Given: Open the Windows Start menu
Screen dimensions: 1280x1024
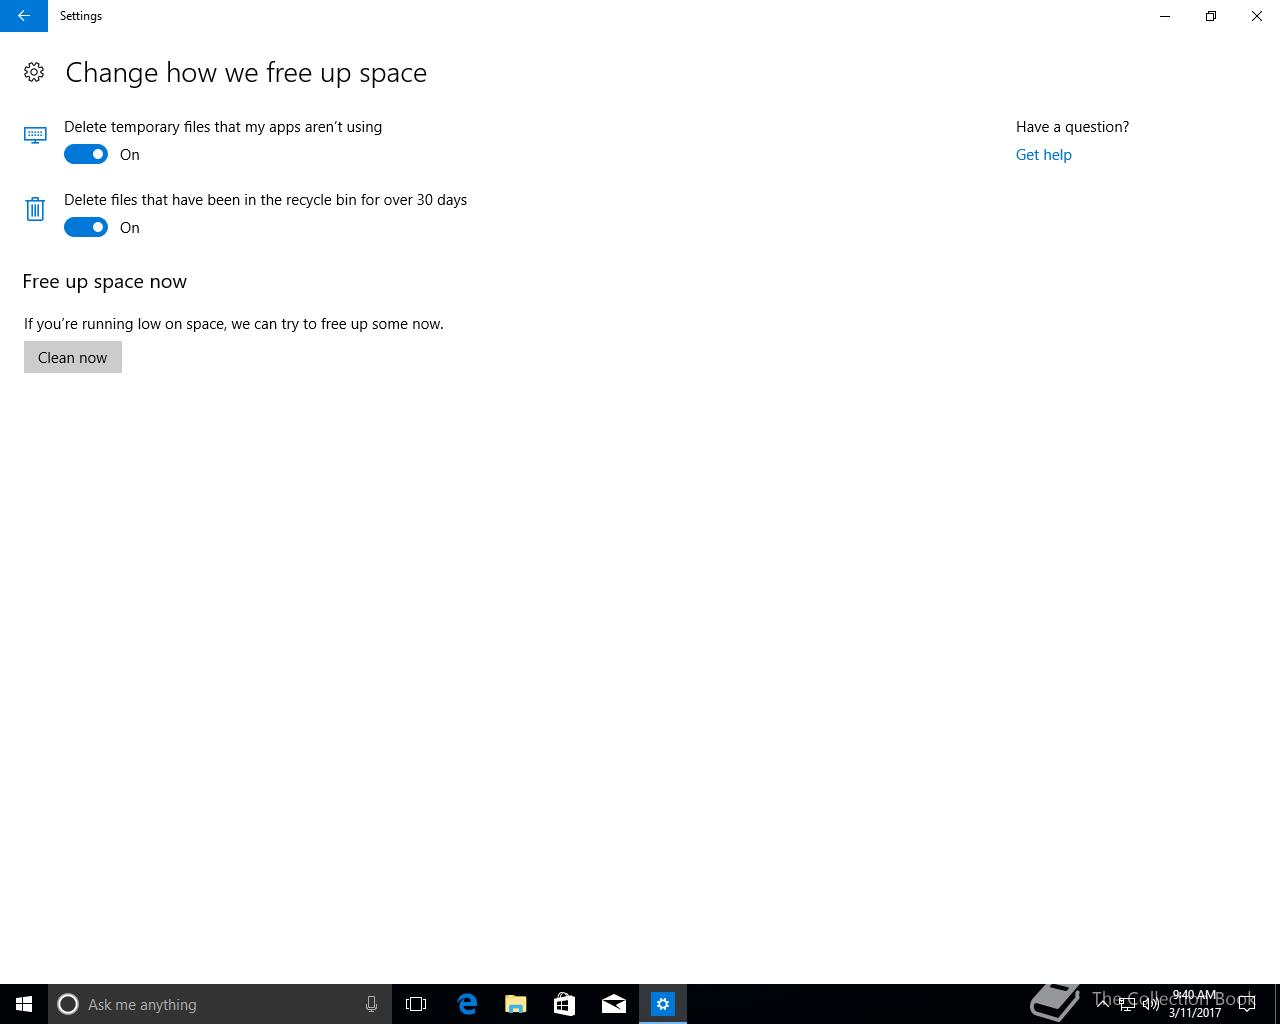Looking at the screenshot, I should [x=24, y=1004].
